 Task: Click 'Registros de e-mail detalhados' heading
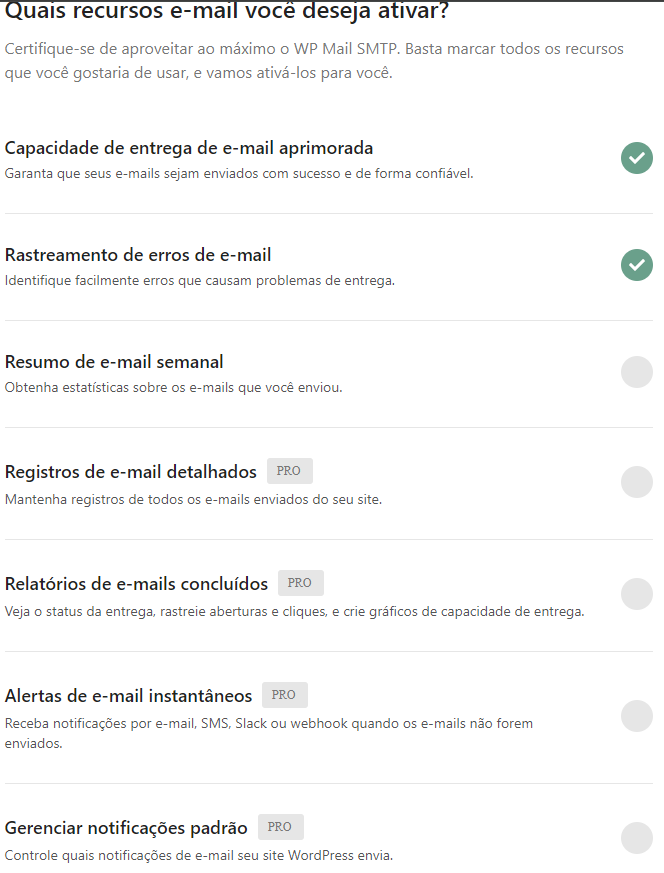click(x=131, y=472)
